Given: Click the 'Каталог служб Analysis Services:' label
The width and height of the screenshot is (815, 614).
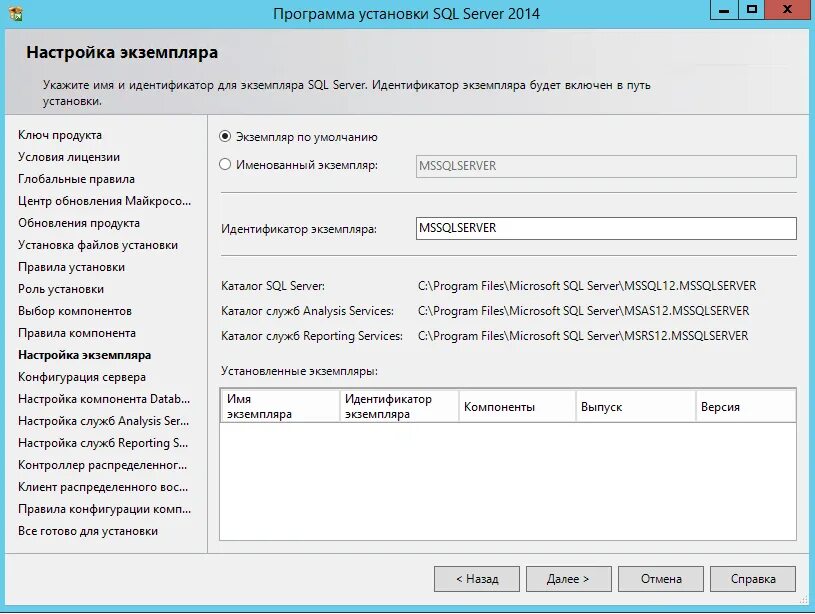Looking at the screenshot, I should tap(307, 311).
